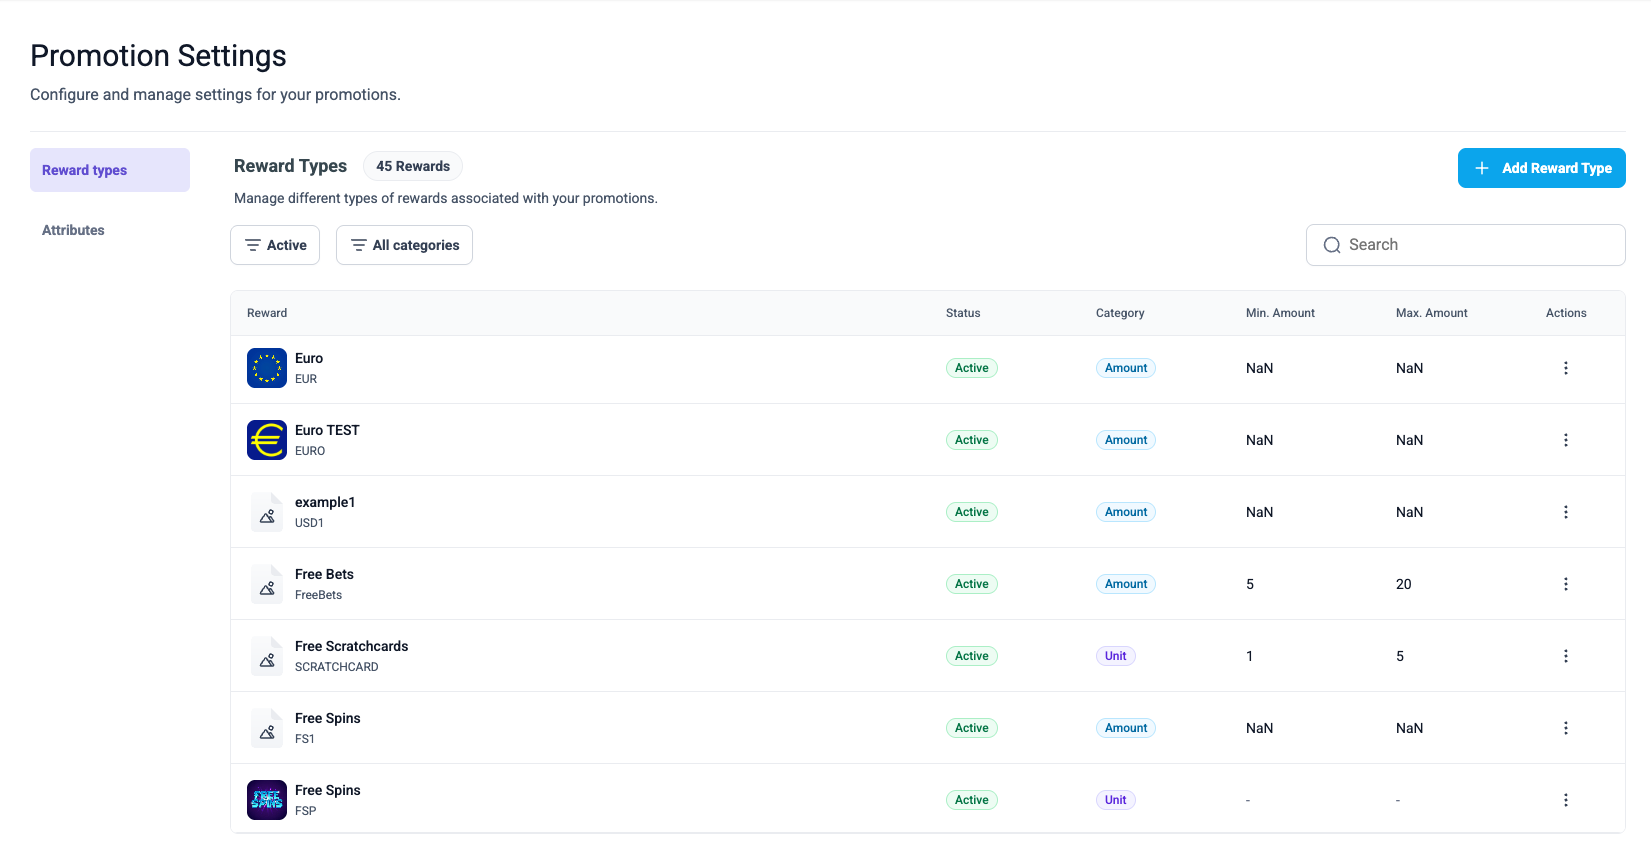Click the Euro EU flag reward icon
The image size is (1651, 850).
267,368
